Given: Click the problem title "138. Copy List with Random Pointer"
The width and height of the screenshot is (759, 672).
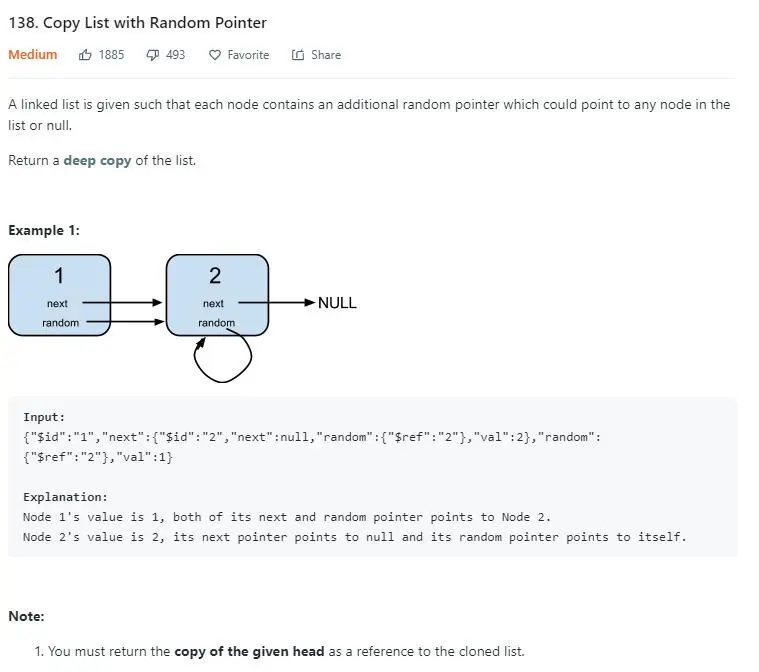Looking at the screenshot, I should click(138, 22).
